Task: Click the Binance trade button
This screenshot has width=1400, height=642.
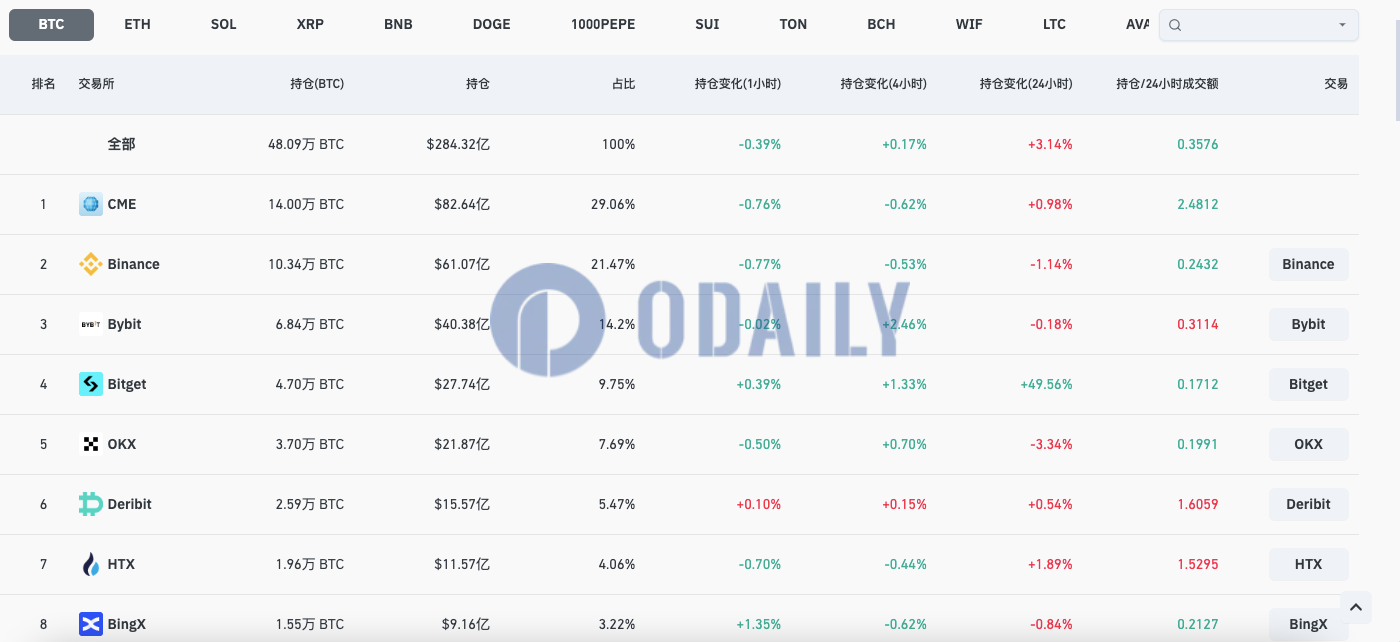Action: pyautogui.click(x=1308, y=264)
